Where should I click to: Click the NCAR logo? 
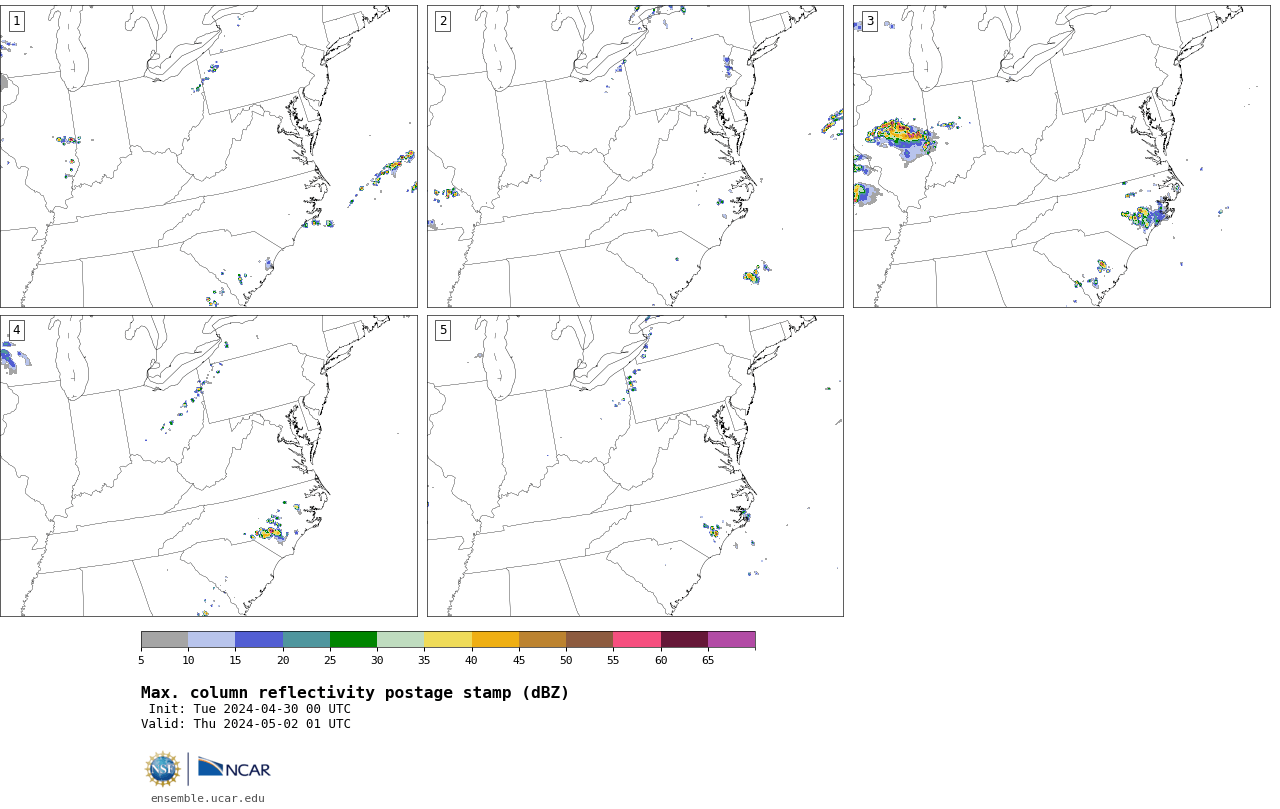[x=234, y=768]
